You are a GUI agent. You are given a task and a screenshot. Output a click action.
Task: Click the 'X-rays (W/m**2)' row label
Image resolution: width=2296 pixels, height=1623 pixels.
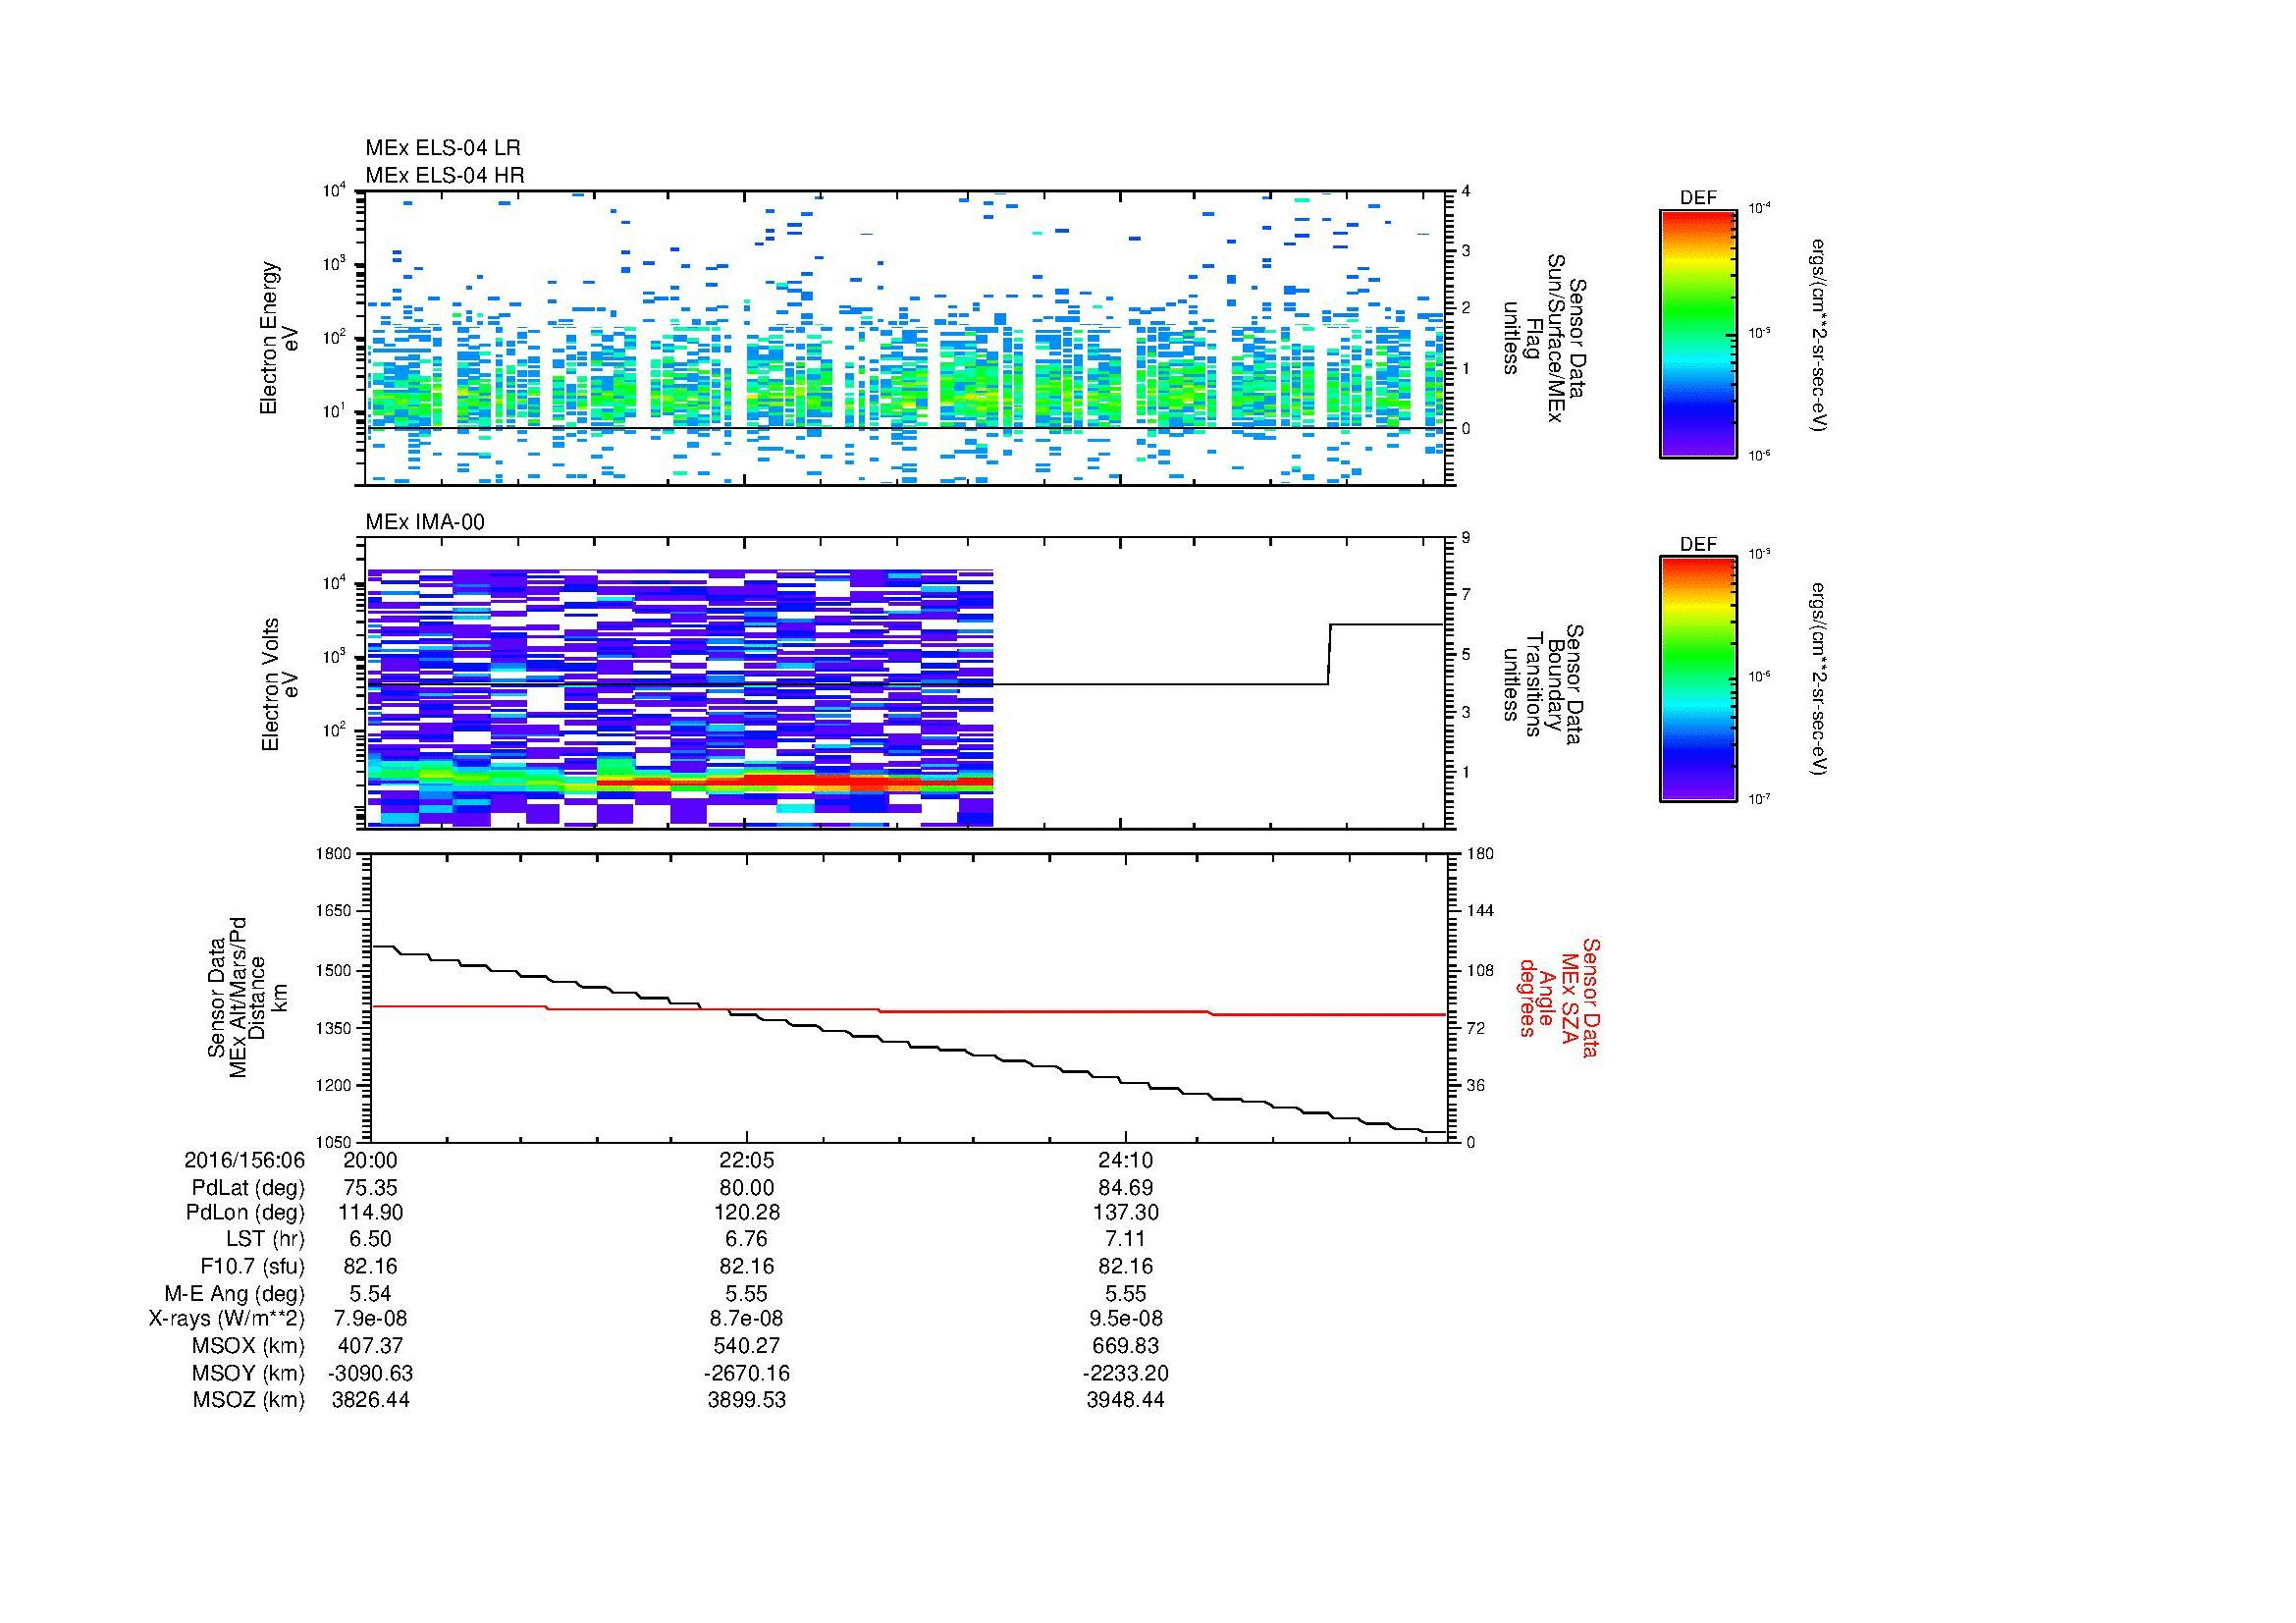(226, 1319)
